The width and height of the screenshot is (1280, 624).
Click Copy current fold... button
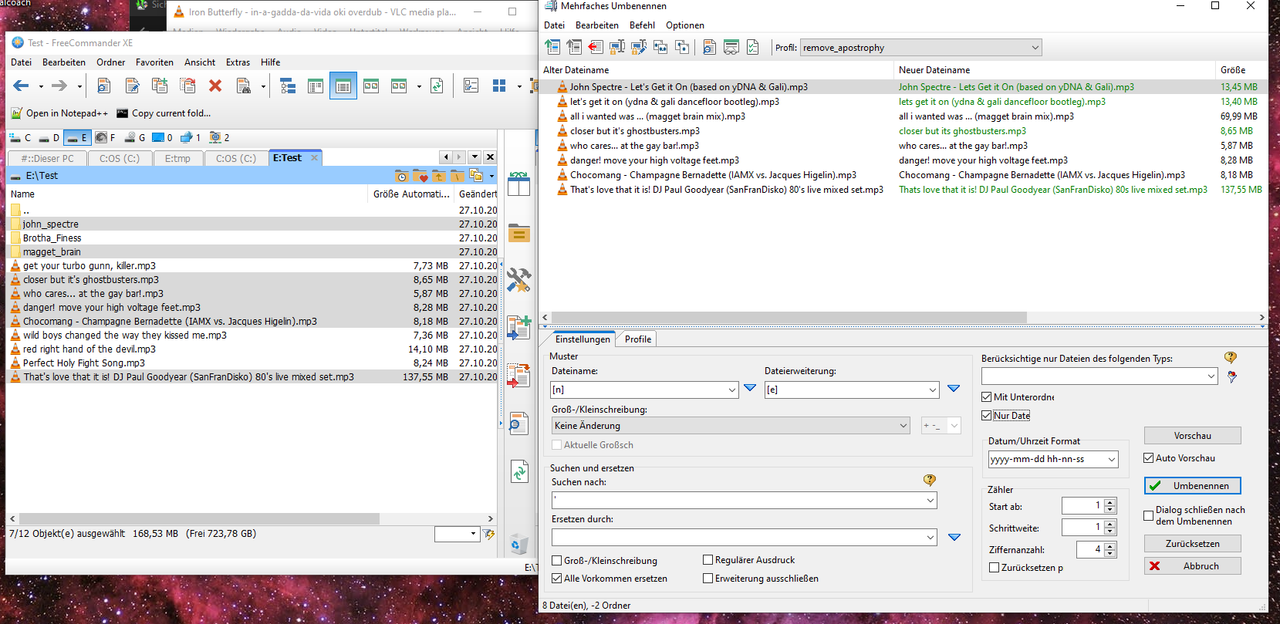point(165,113)
